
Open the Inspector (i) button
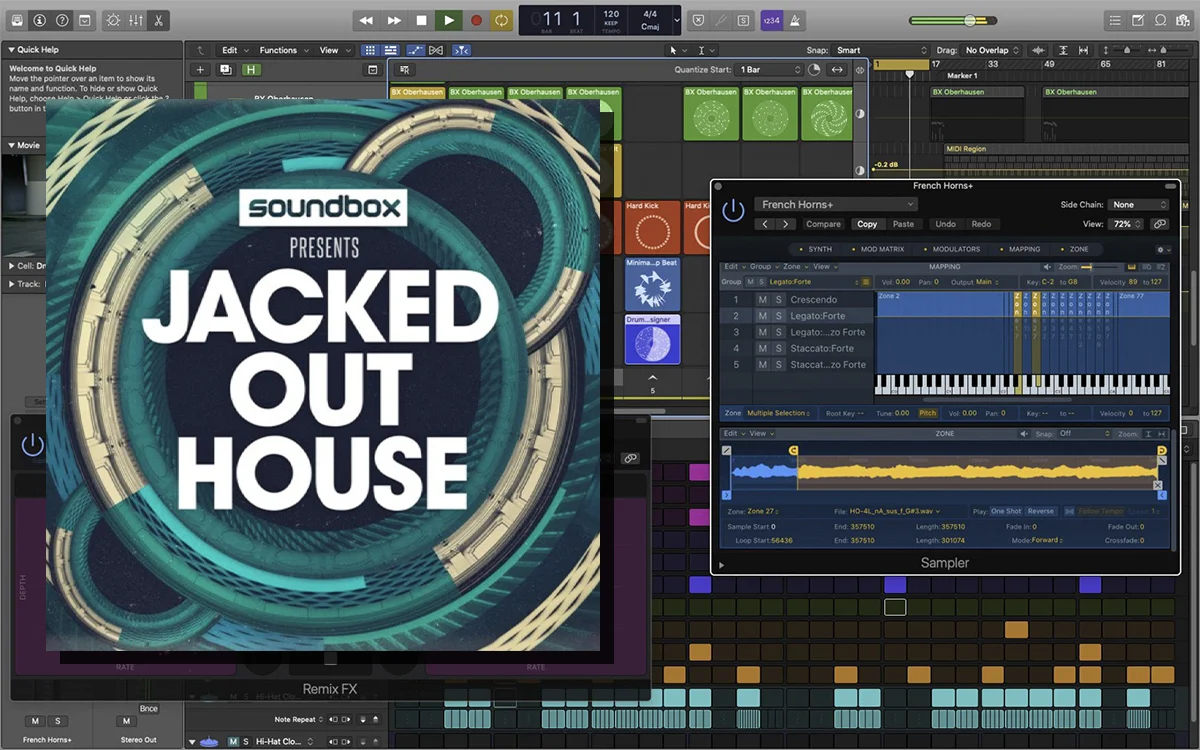point(40,20)
